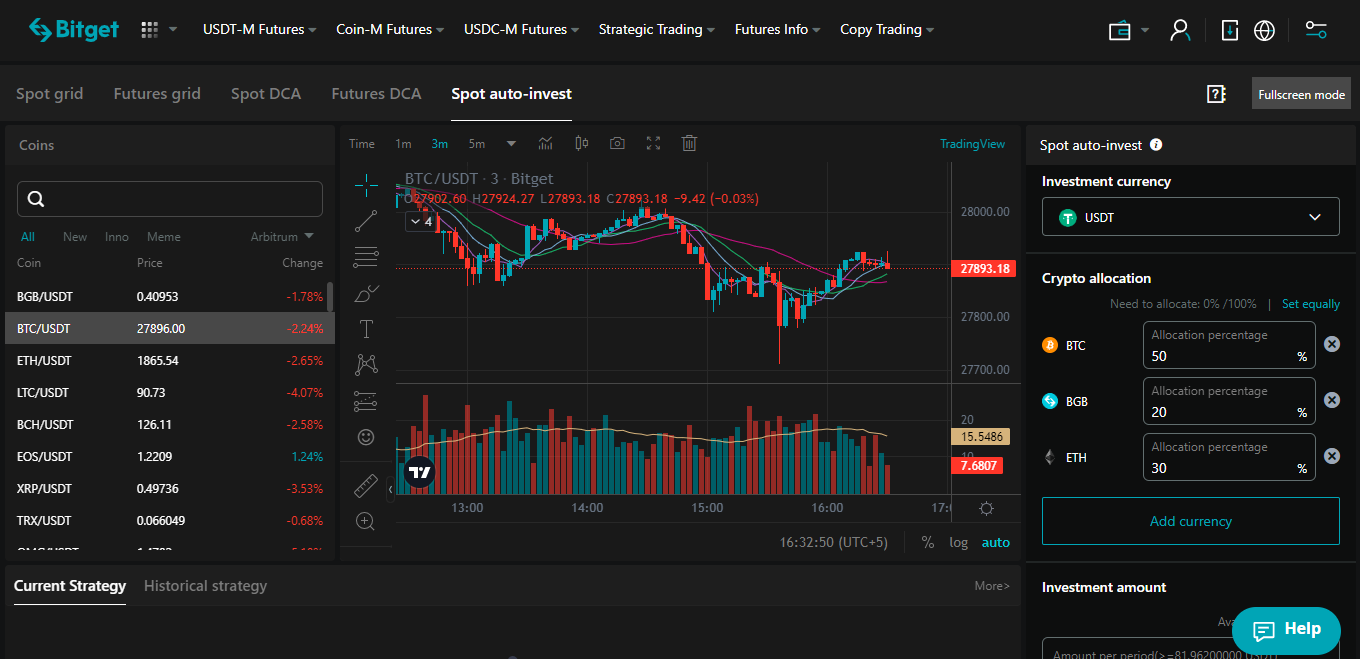The image size is (1360, 659).
Task: Select the chart zoom-in tool
Action: [366, 521]
